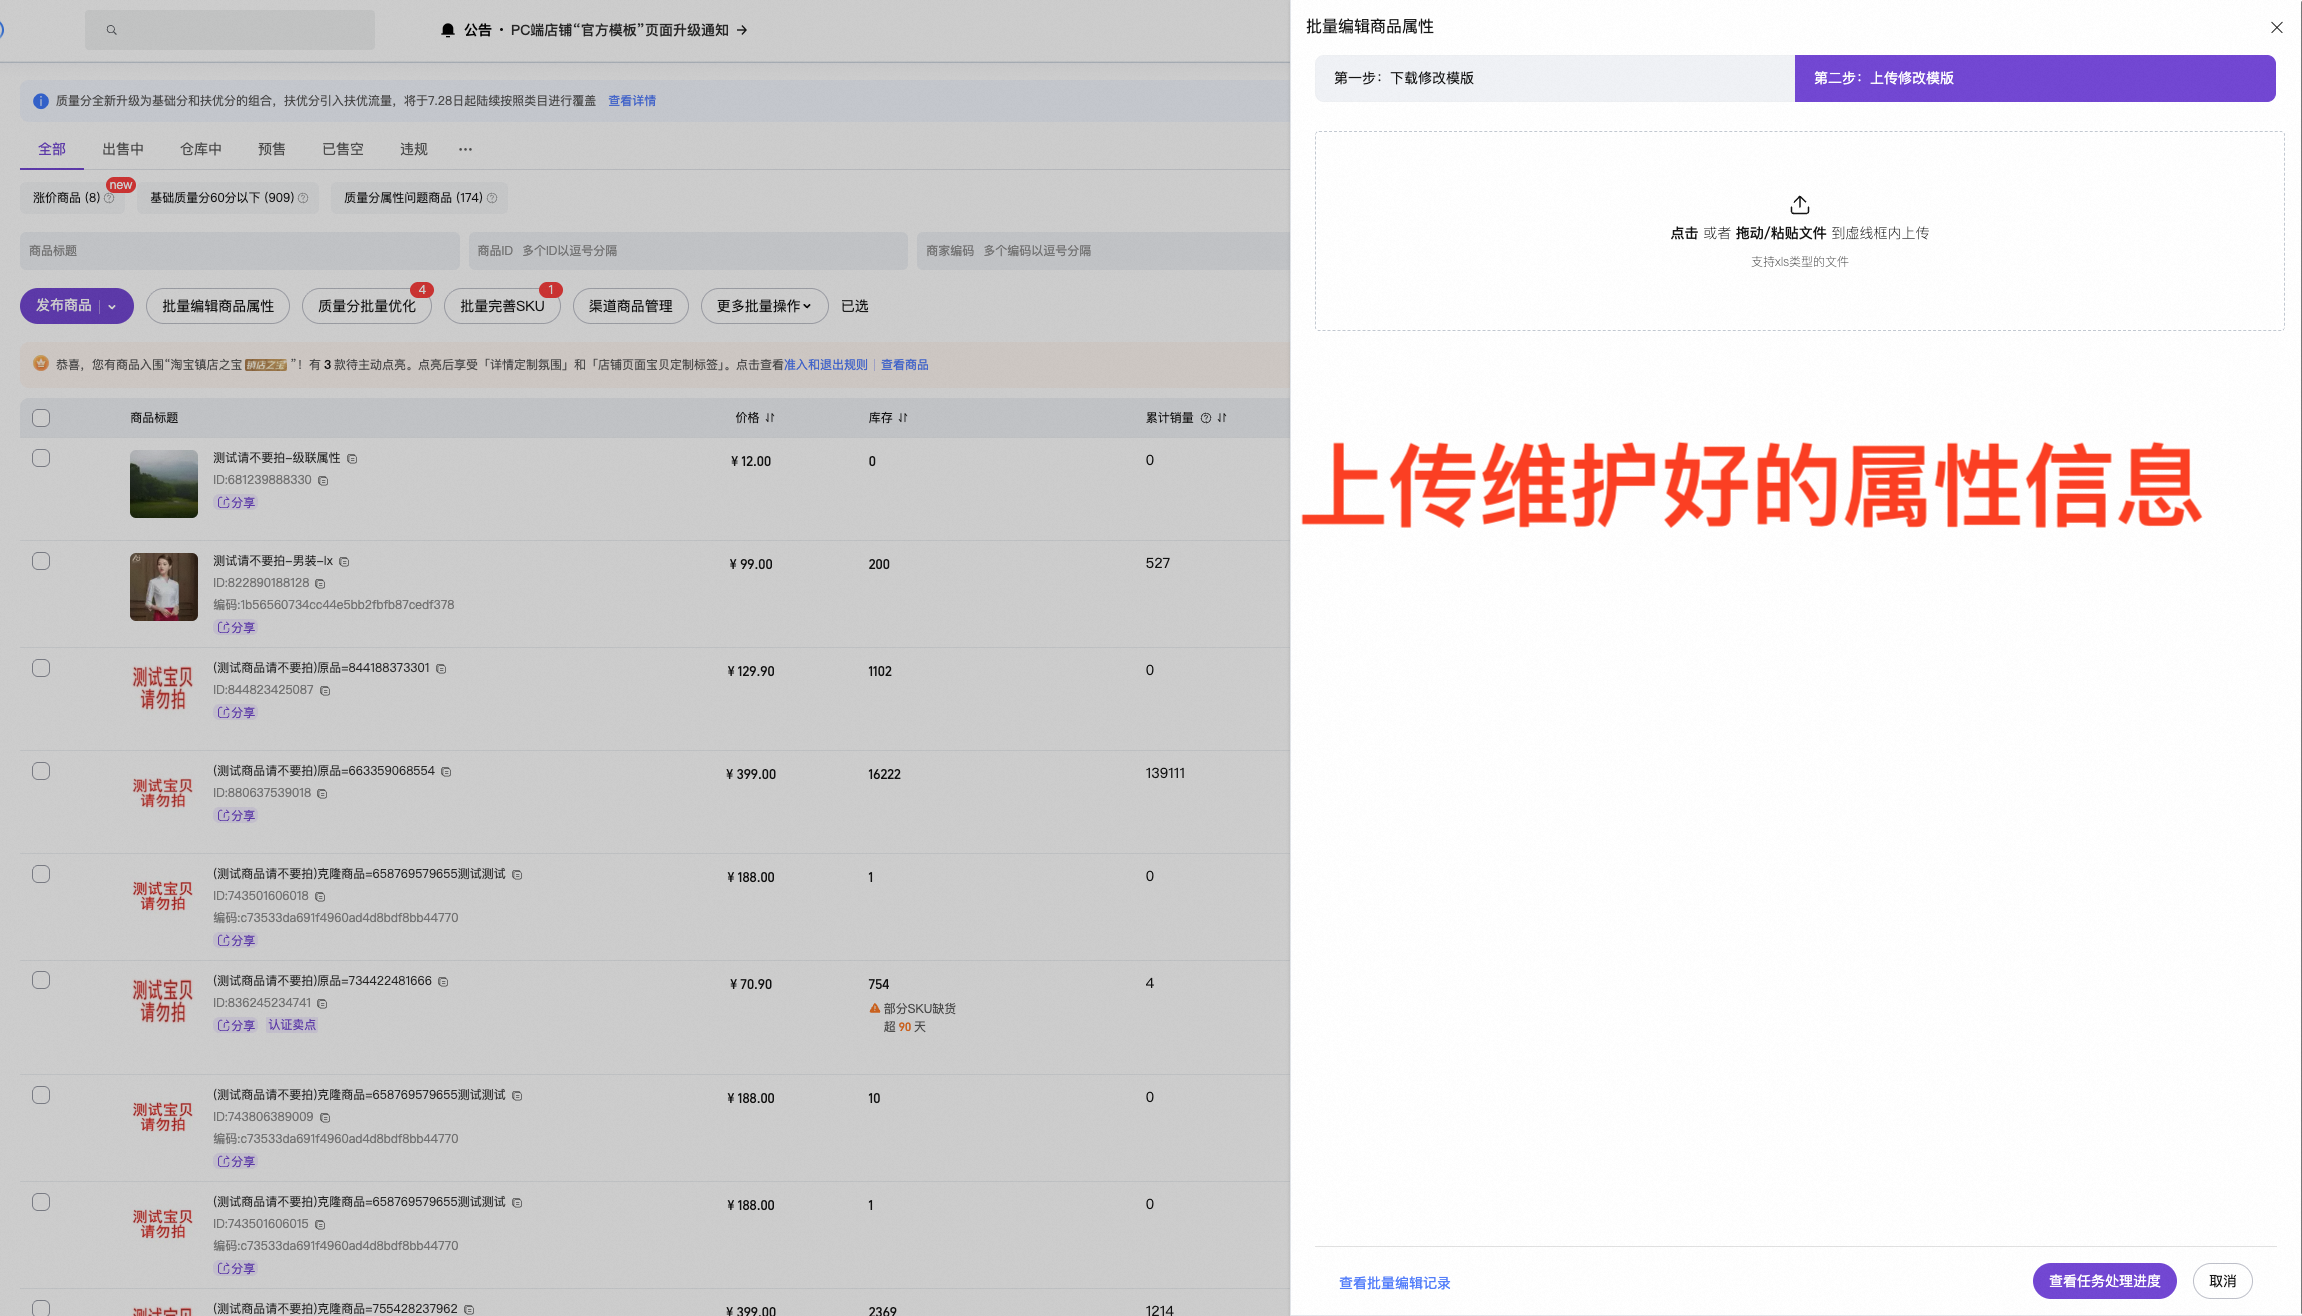Copy ID 743806389009 icon
Image resolution: width=2302 pixels, height=1316 pixels.
(x=325, y=1118)
